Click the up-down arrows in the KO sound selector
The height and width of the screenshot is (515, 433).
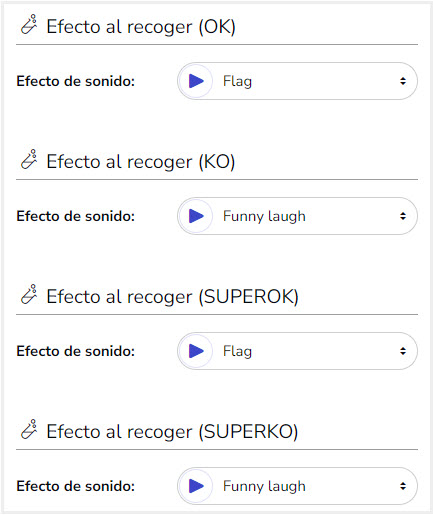[x=403, y=216]
